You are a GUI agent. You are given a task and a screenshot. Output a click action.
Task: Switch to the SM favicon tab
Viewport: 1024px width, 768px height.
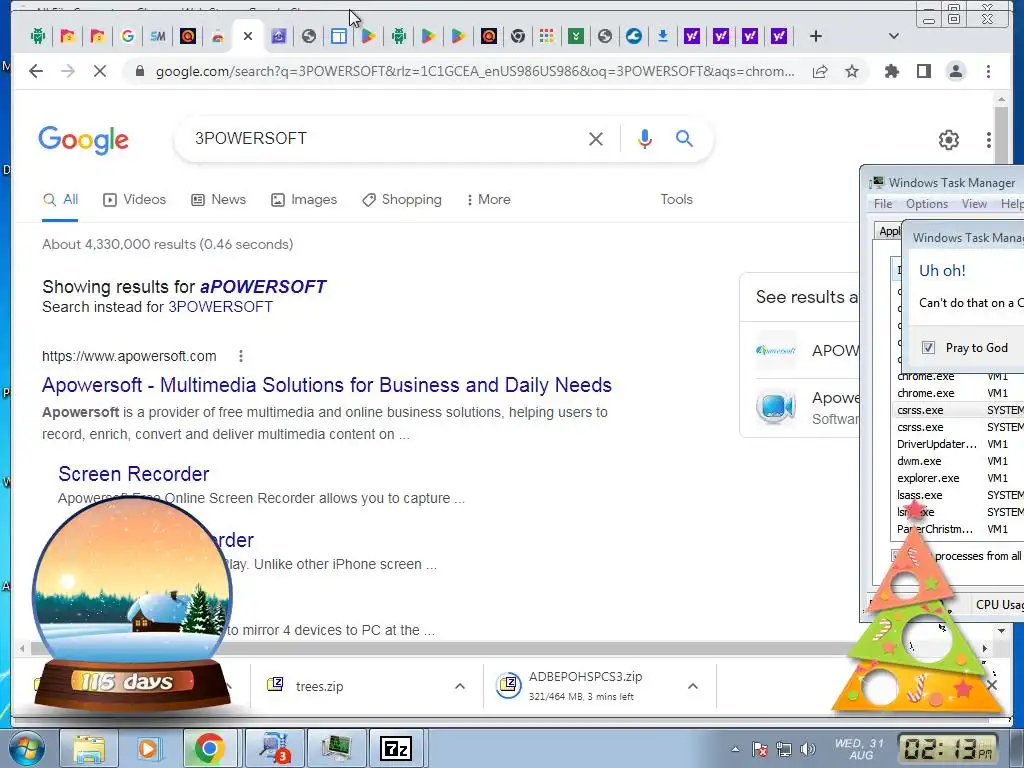(x=157, y=37)
